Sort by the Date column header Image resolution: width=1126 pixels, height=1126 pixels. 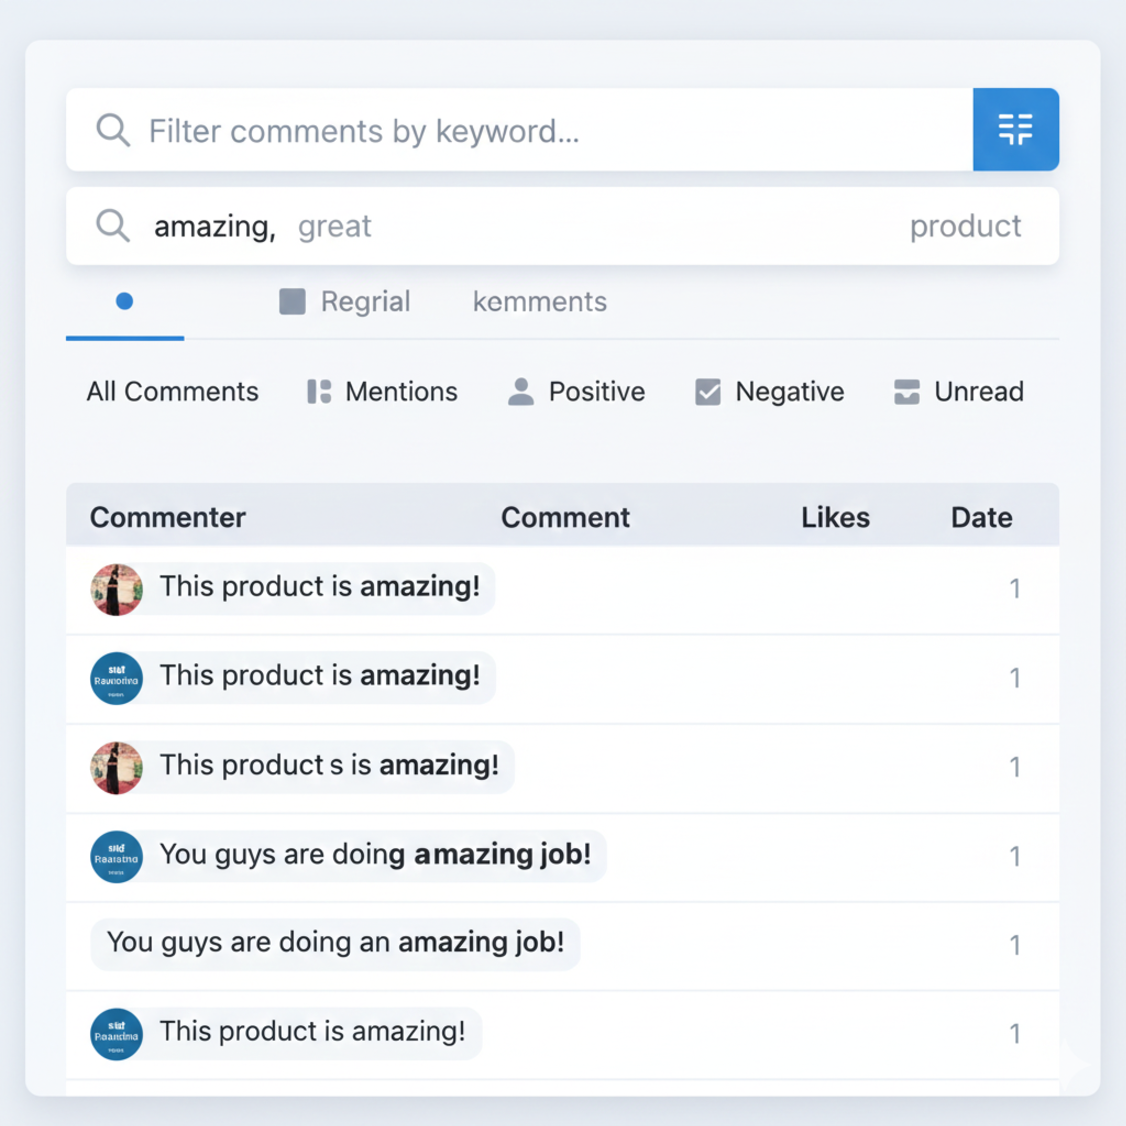pos(981,517)
